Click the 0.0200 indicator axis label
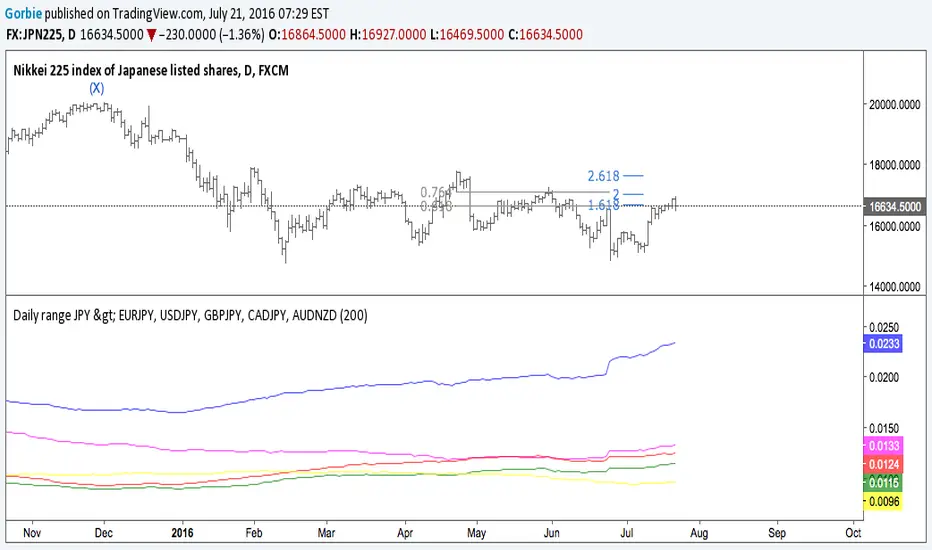The height and width of the screenshot is (550, 932). 884,378
